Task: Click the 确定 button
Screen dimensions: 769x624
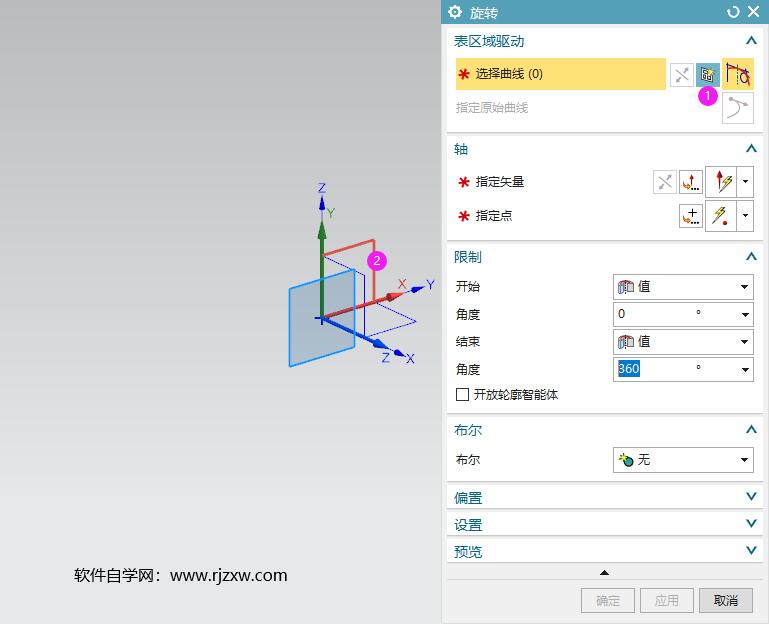Action: point(608,600)
